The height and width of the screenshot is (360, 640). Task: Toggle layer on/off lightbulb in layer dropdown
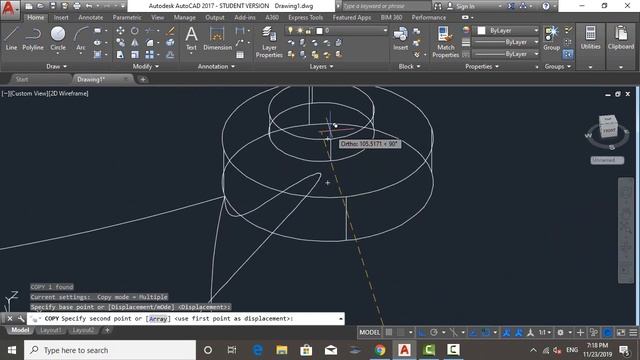point(290,31)
